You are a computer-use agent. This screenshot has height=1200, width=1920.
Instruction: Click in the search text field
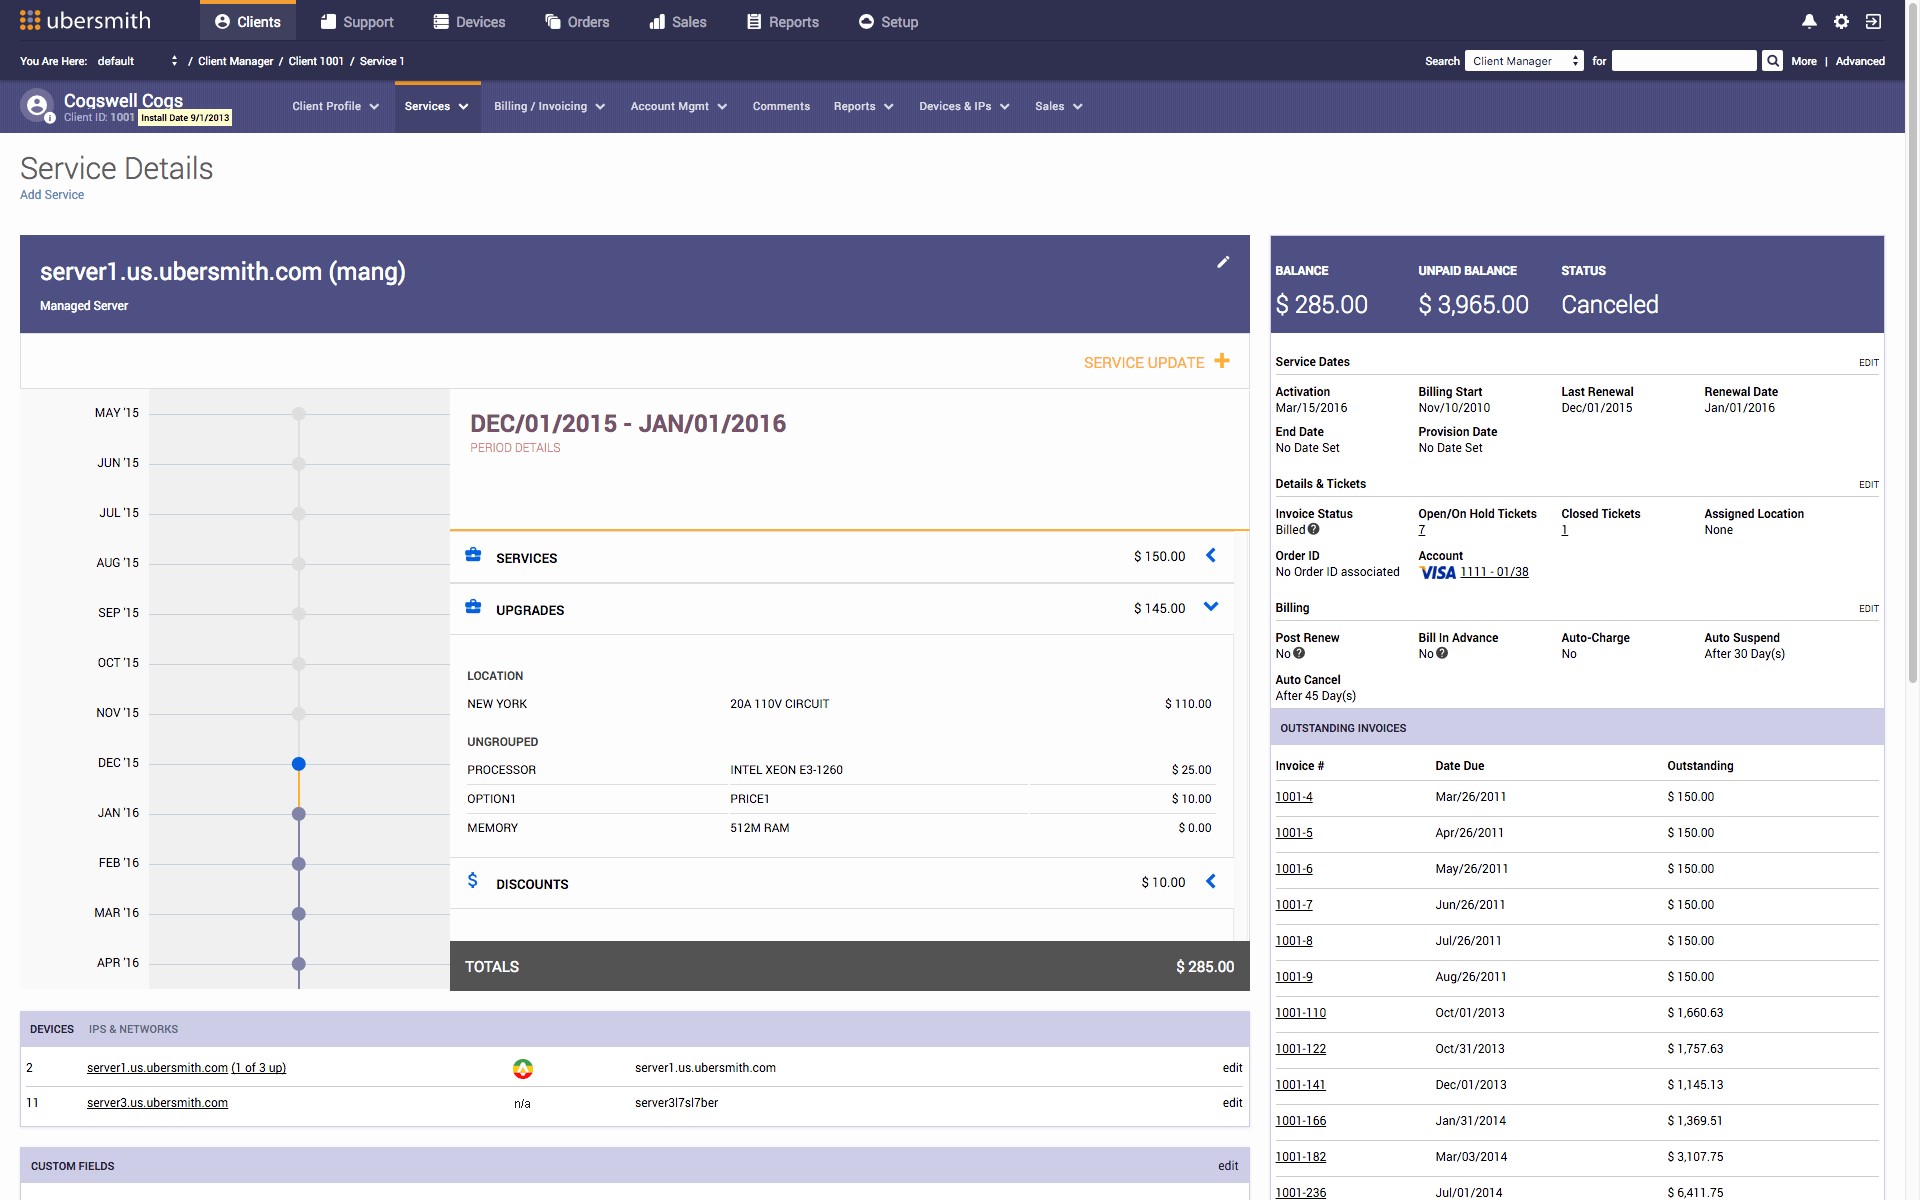click(x=1683, y=61)
